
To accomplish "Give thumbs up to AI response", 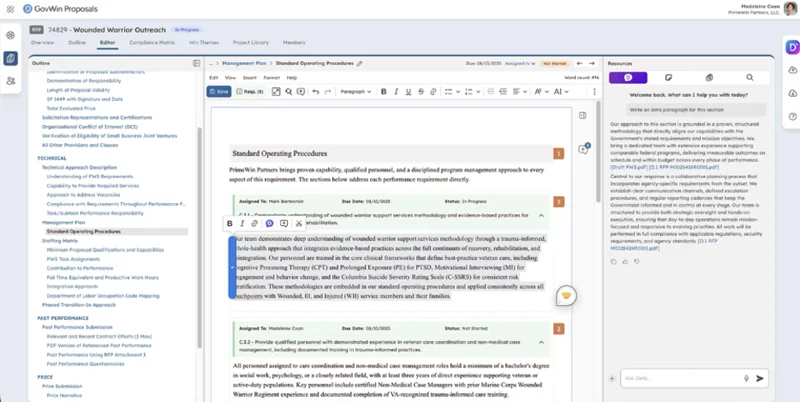I will [625, 262].
